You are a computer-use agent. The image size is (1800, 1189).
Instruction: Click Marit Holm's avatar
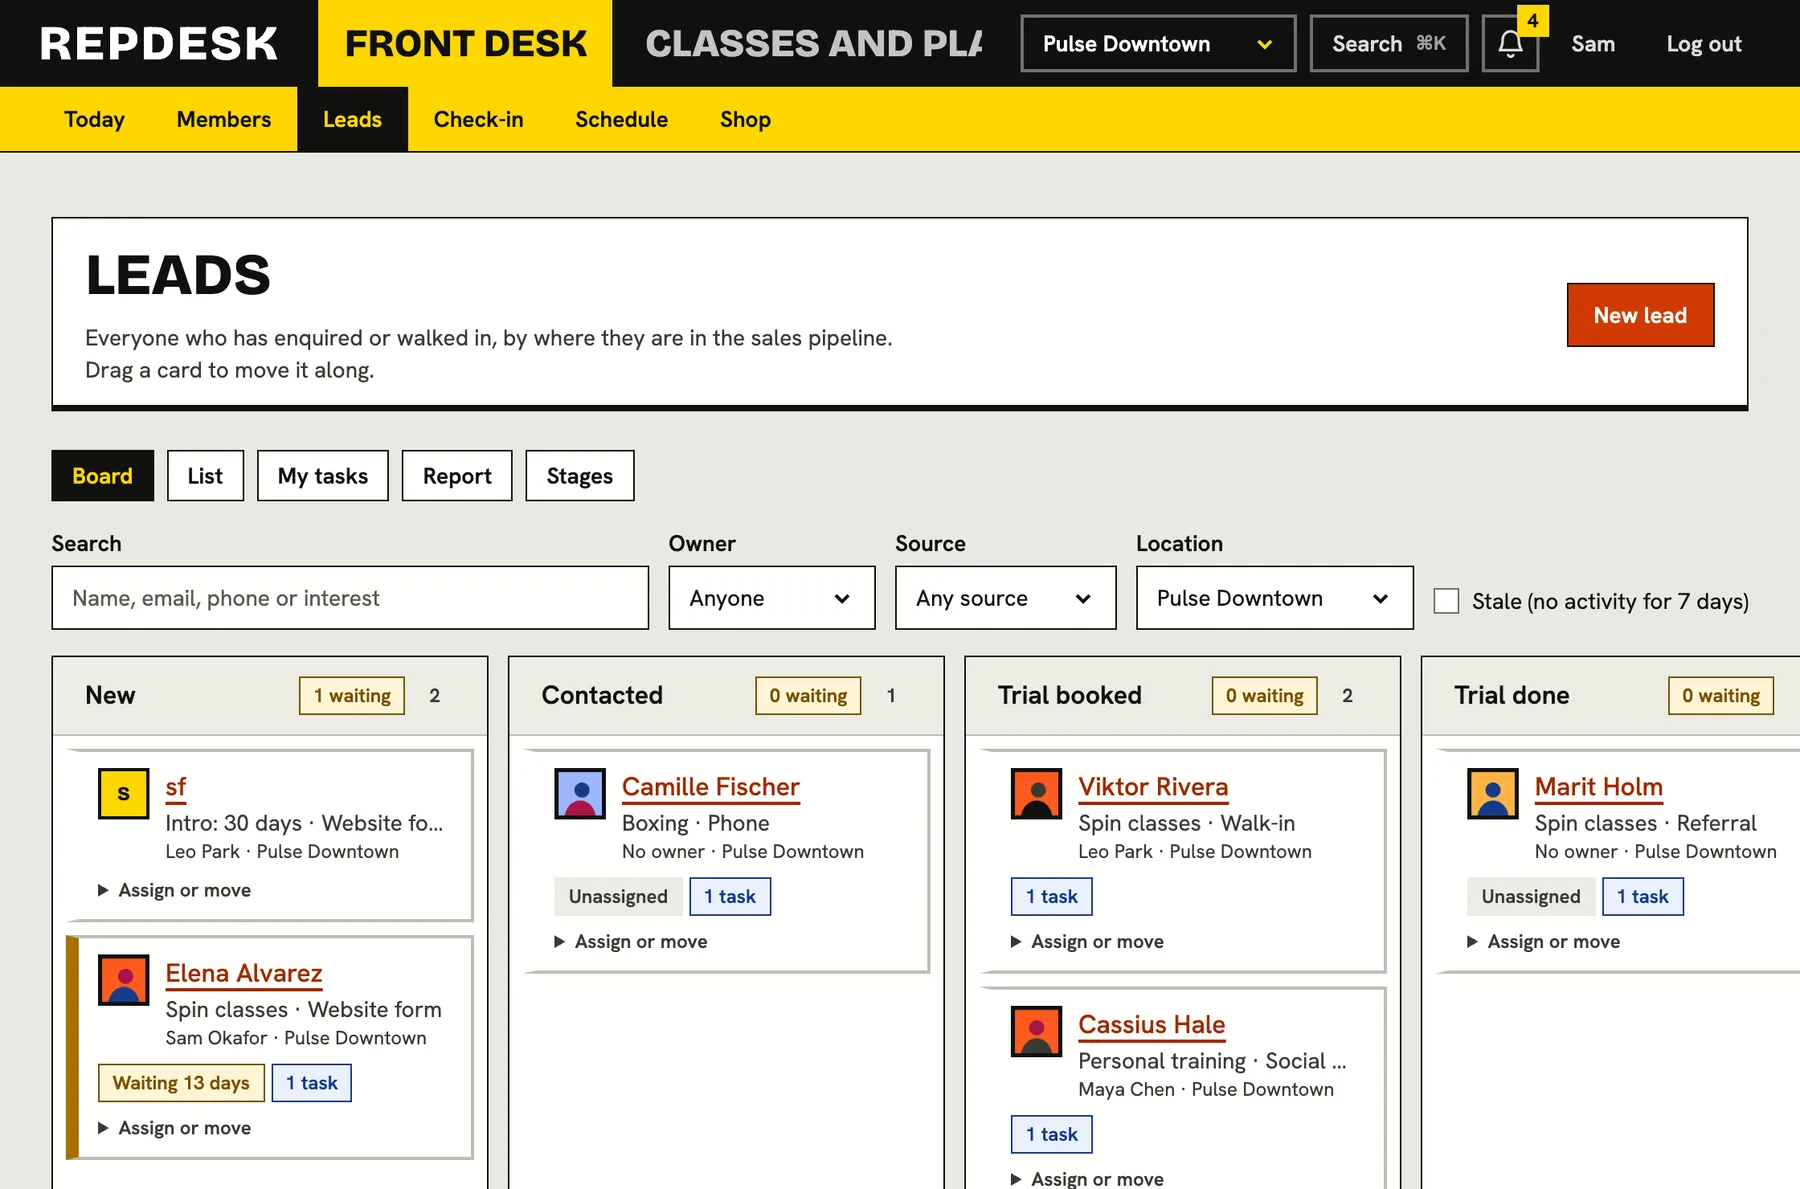click(x=1493, y=793)
